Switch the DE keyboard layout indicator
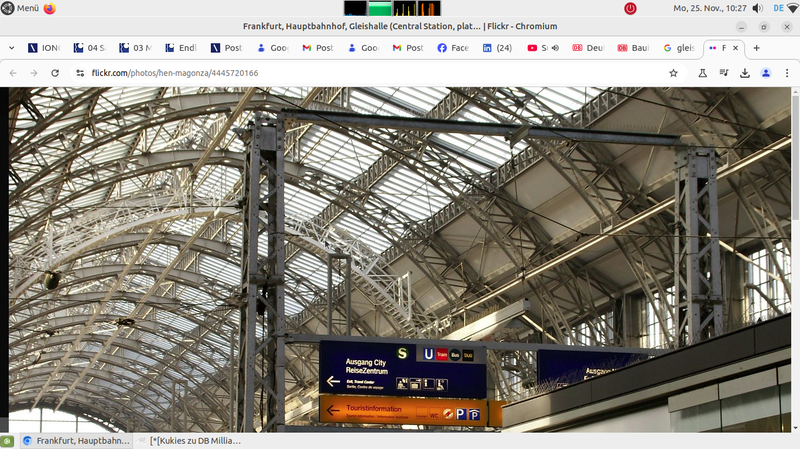This screenshot has width=800, height=449. (x=778, y=8)
